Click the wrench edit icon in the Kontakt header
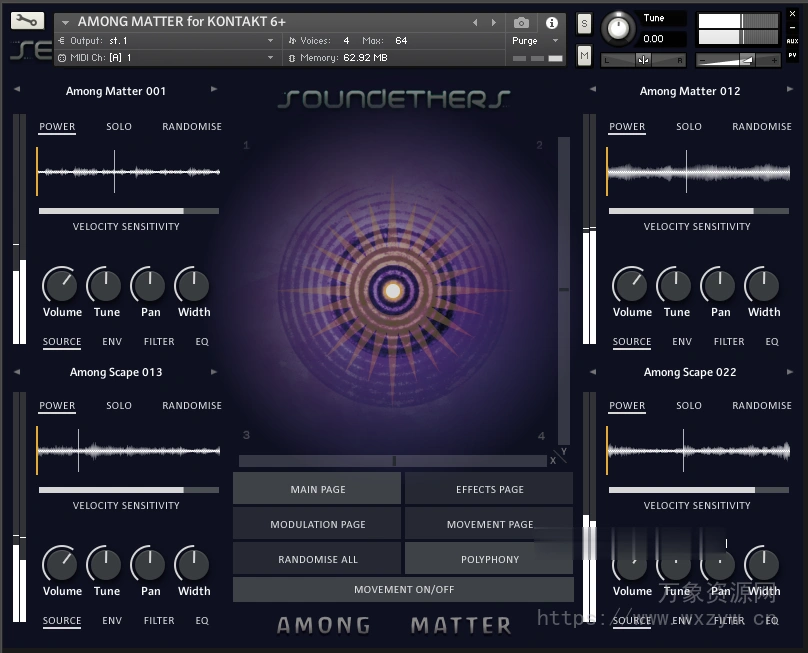Image resolution: width=808 pixels, height=653 pixels. [27, 21]
